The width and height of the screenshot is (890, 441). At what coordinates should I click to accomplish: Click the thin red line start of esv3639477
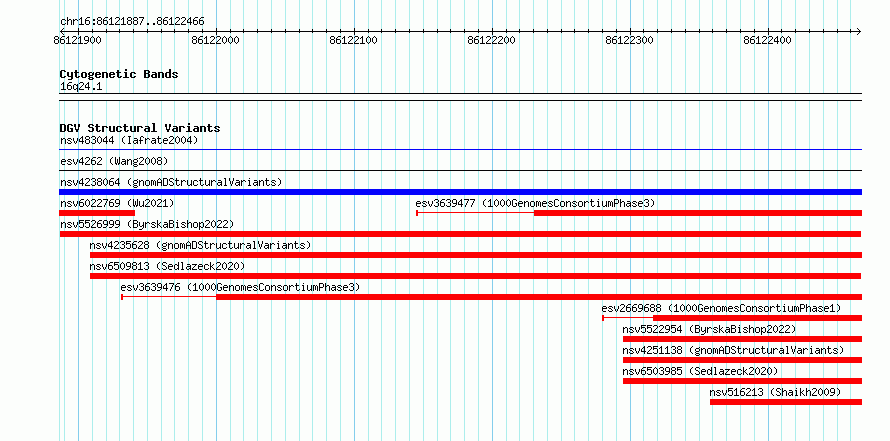pos(475,213)
